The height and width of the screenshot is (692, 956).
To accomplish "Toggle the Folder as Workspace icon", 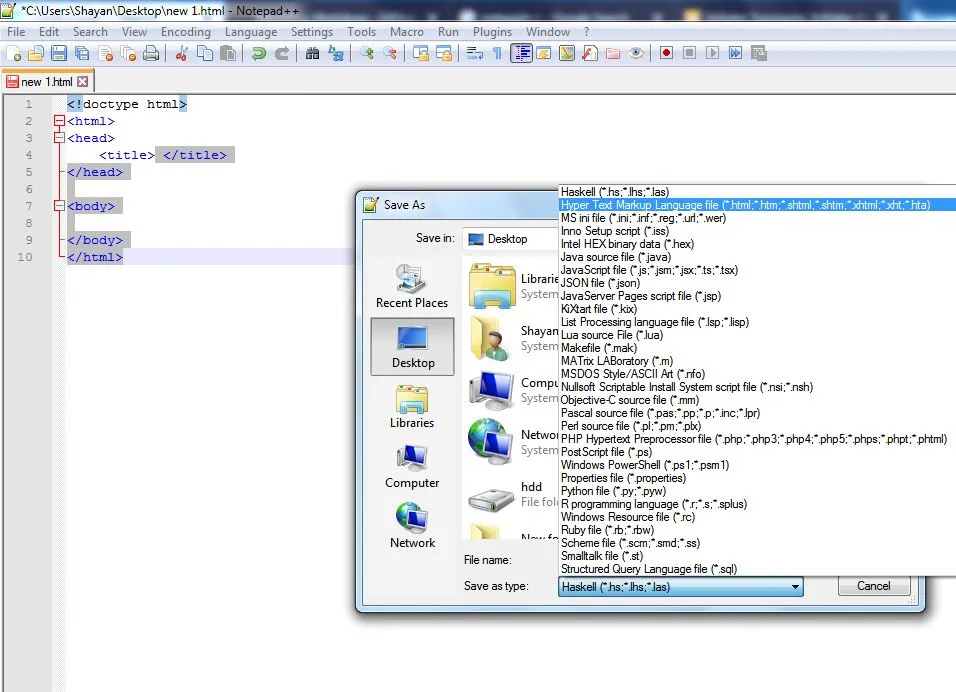I will 613,54.
